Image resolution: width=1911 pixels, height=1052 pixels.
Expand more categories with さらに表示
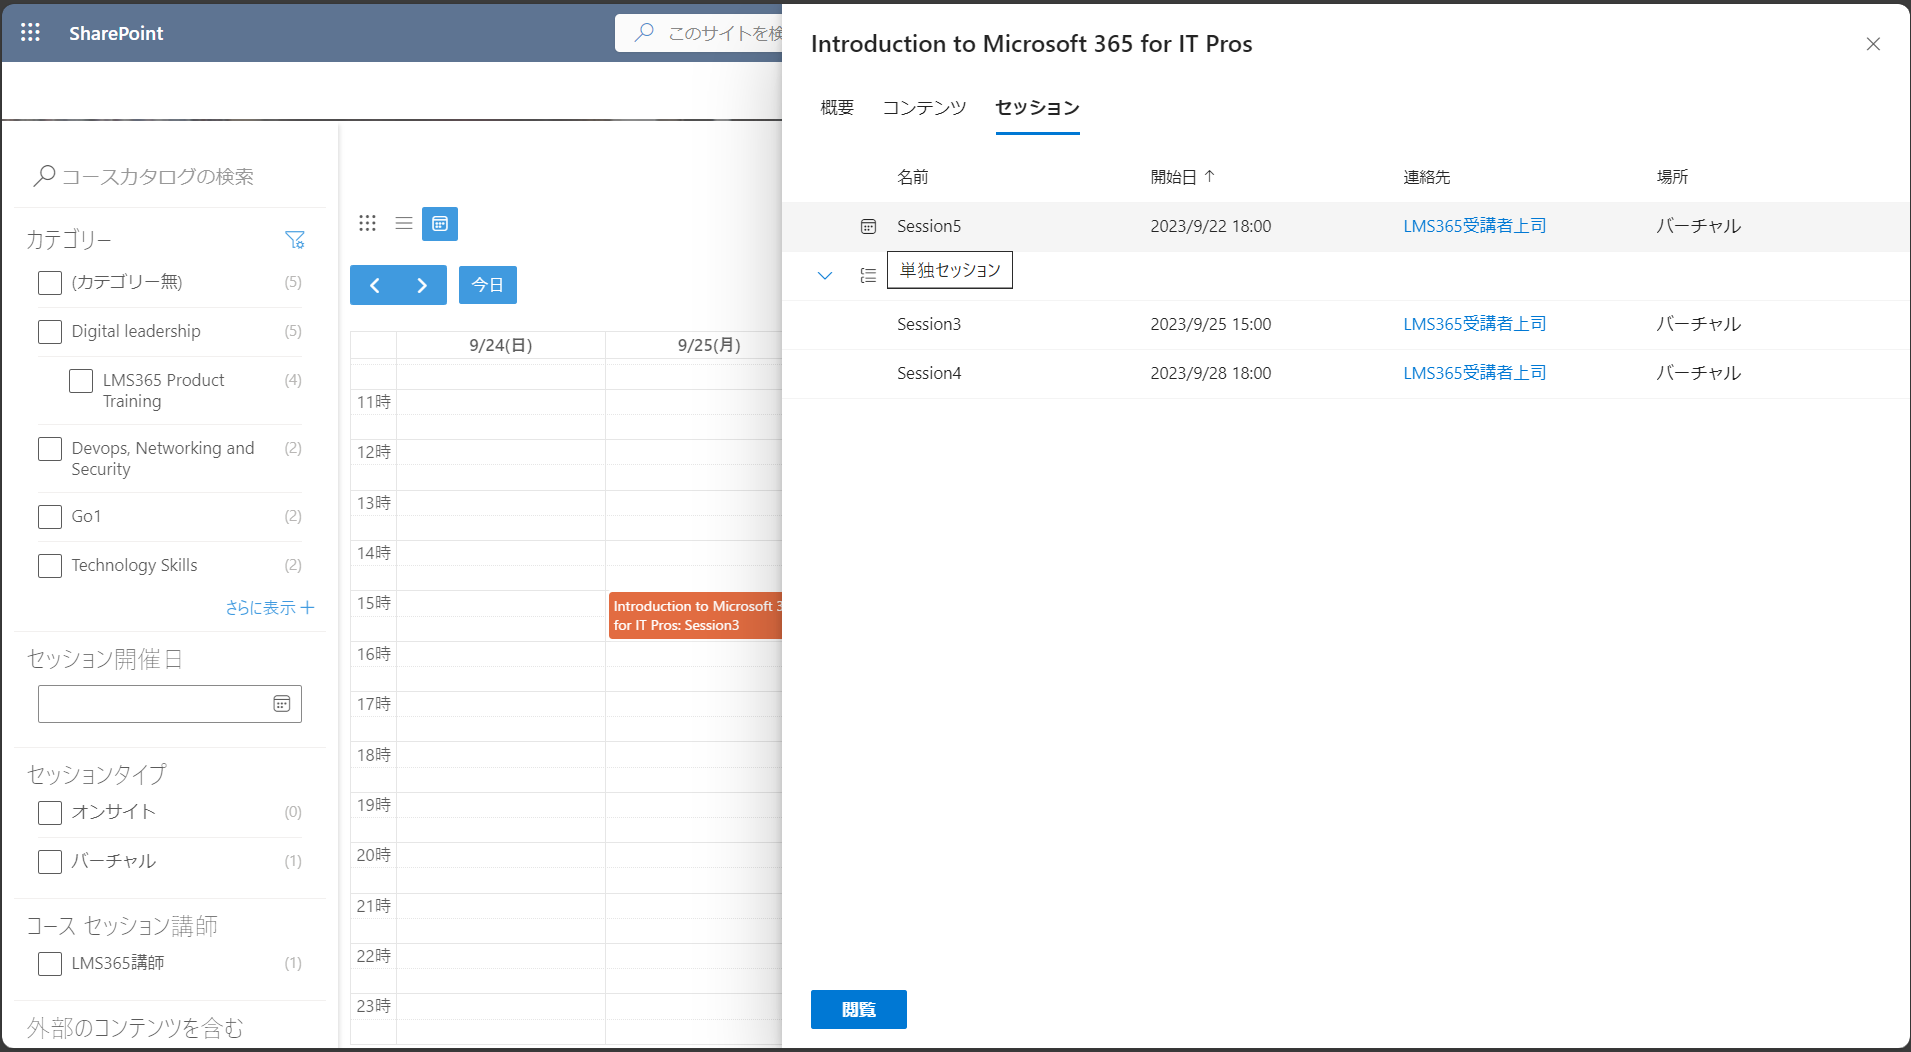270,607
